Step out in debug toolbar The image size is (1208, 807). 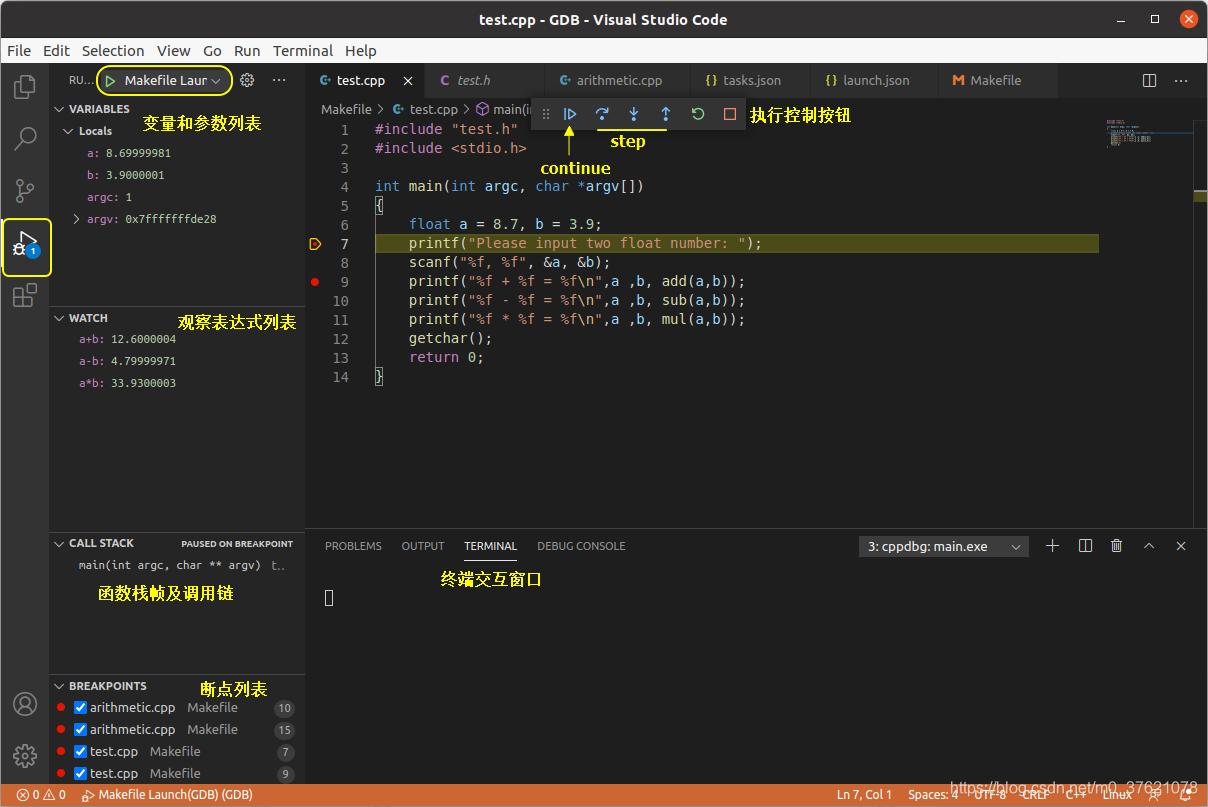(666, 114)
